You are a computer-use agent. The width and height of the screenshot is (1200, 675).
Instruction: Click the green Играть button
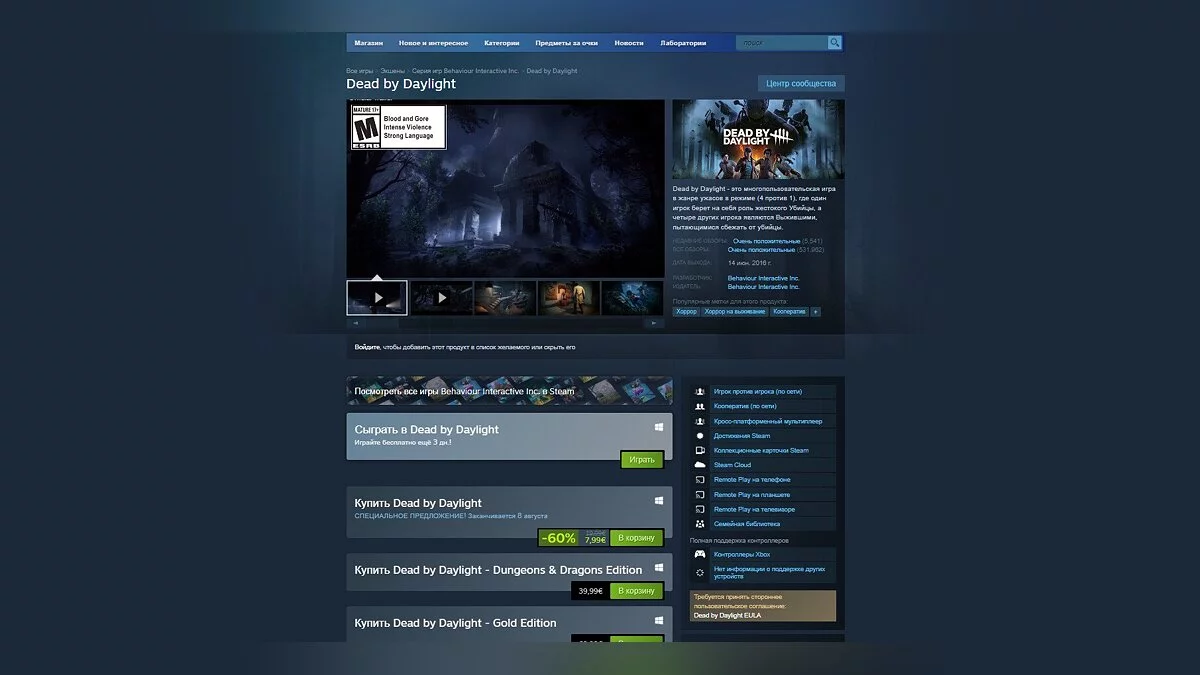click(x=642, y=460)
